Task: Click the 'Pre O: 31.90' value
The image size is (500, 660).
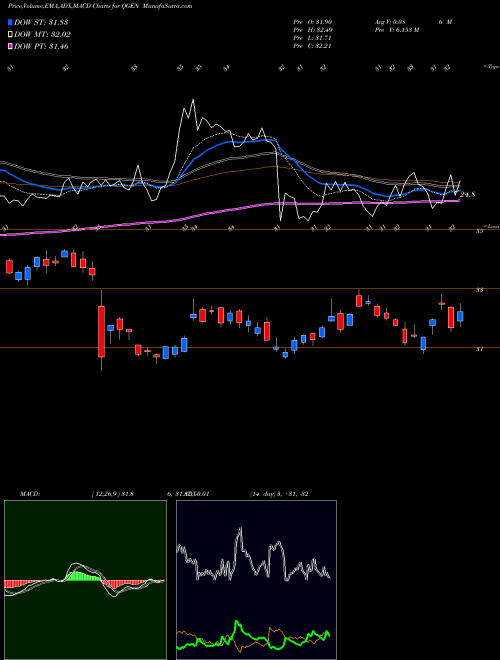Action: (313, 22)
